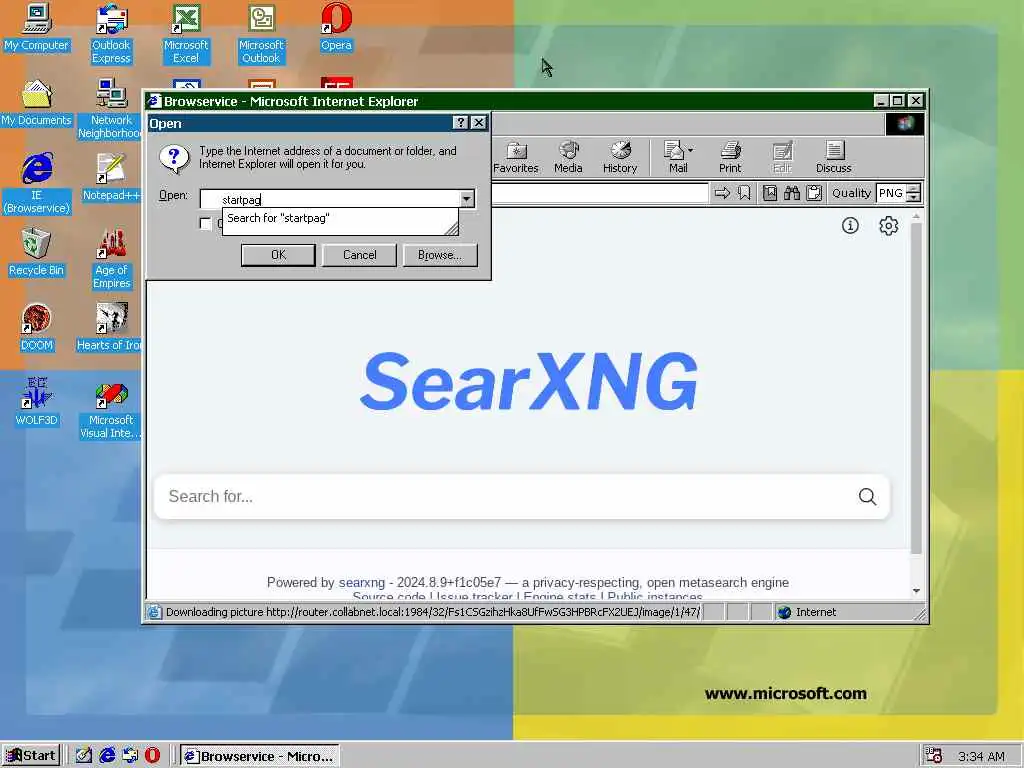Open the Favorites toolbar button
This screenshot has width=1024, height=768.
pyautogui.click(x=515, y=157)
